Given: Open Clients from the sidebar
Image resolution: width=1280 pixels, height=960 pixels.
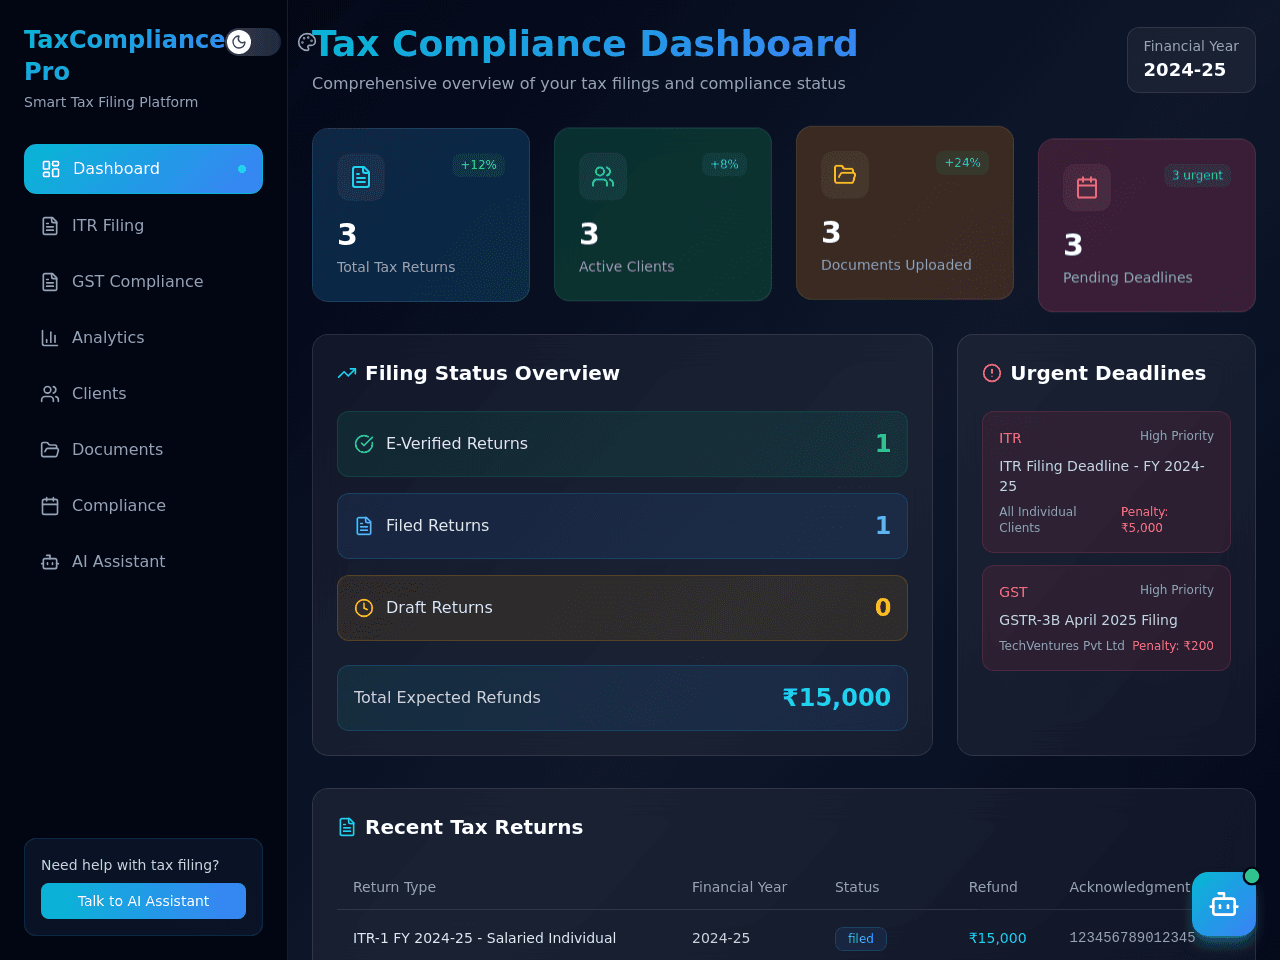Looking at the screenshot, I should tap(143, 394).
